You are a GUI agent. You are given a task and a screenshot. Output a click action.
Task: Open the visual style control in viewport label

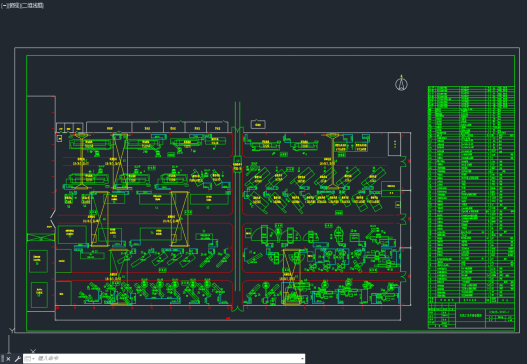point(33,6)
